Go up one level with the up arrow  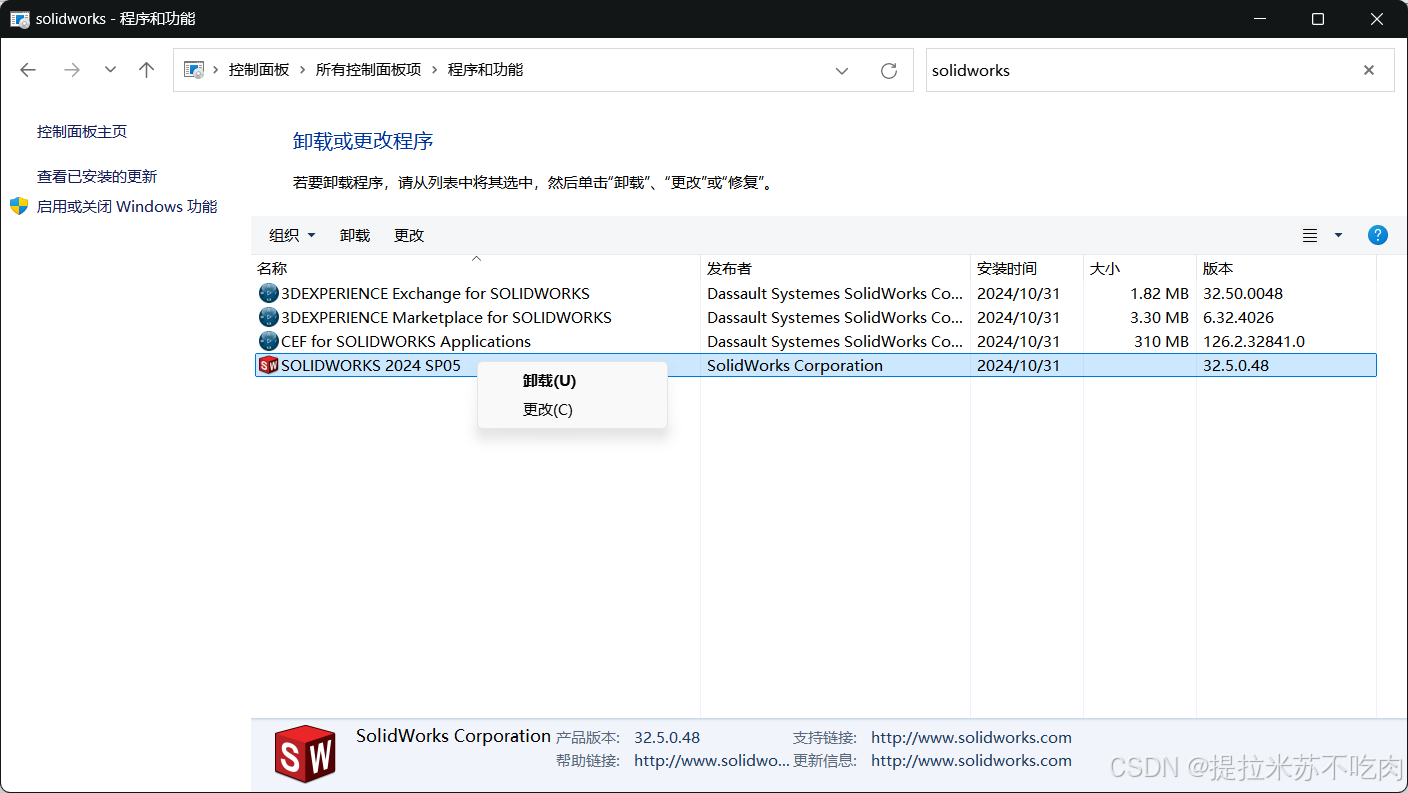147,70
